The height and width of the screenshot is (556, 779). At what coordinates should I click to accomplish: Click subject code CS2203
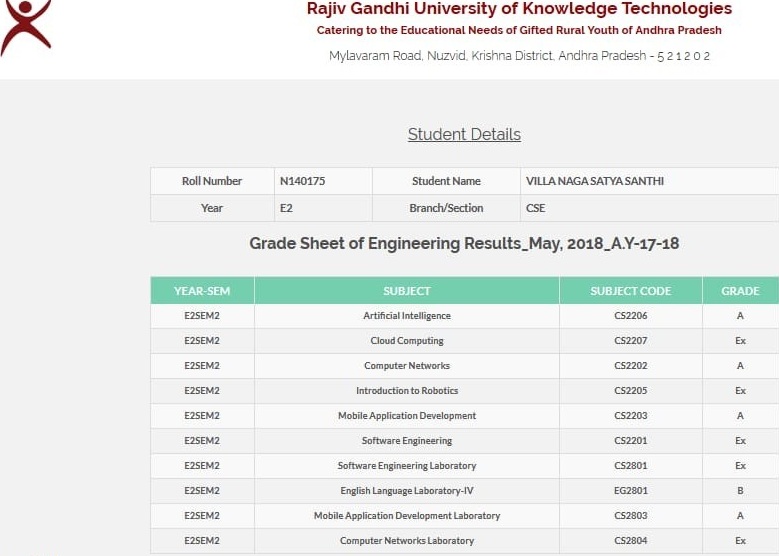[631, 416]
